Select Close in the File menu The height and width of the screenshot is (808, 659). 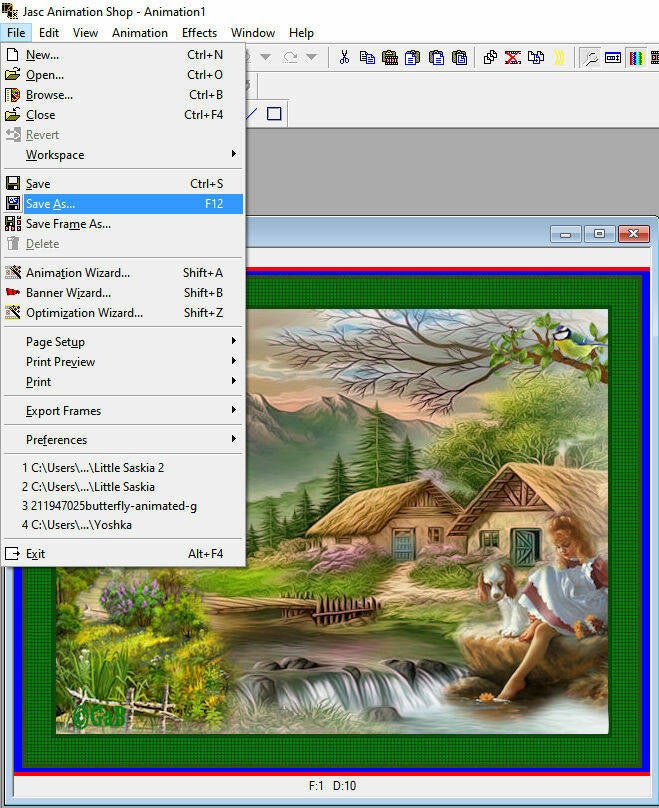tap(123, 115)
